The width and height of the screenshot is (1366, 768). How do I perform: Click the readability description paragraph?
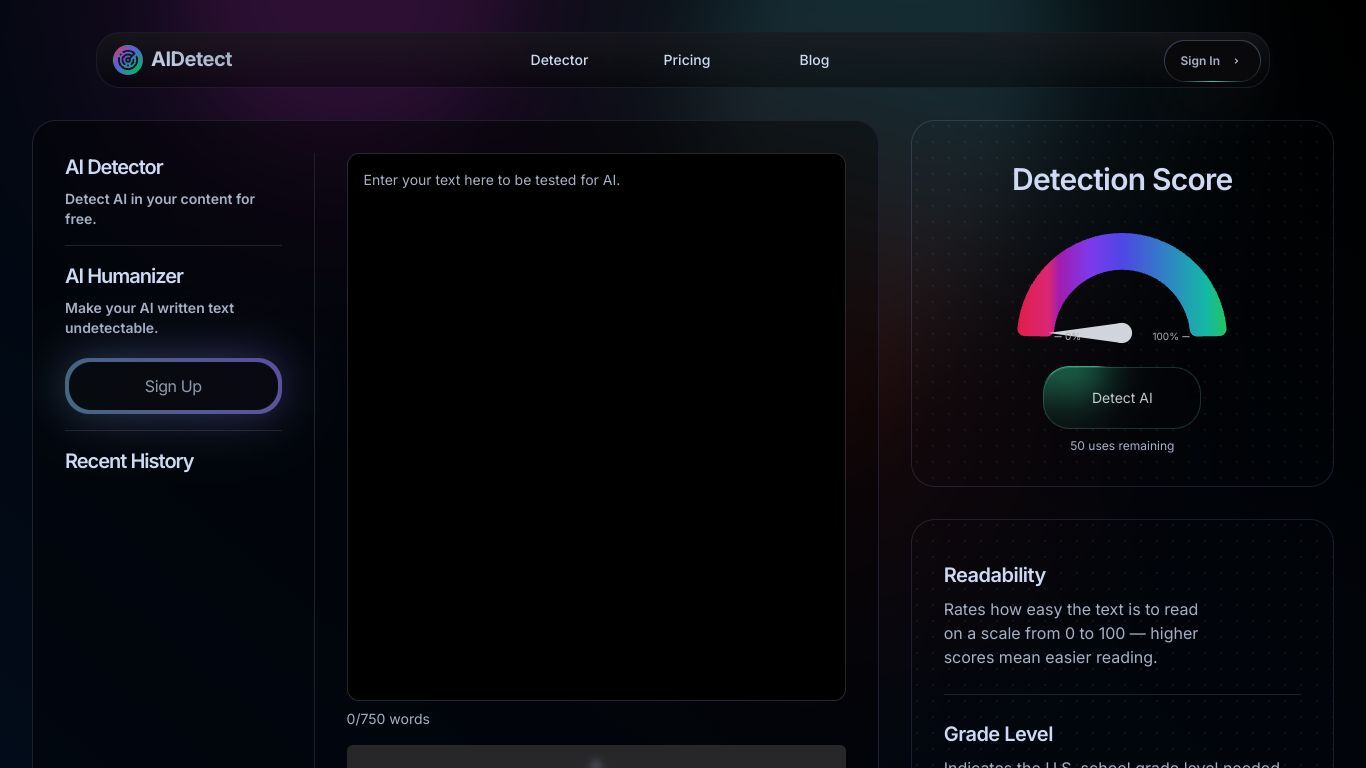1071,633
